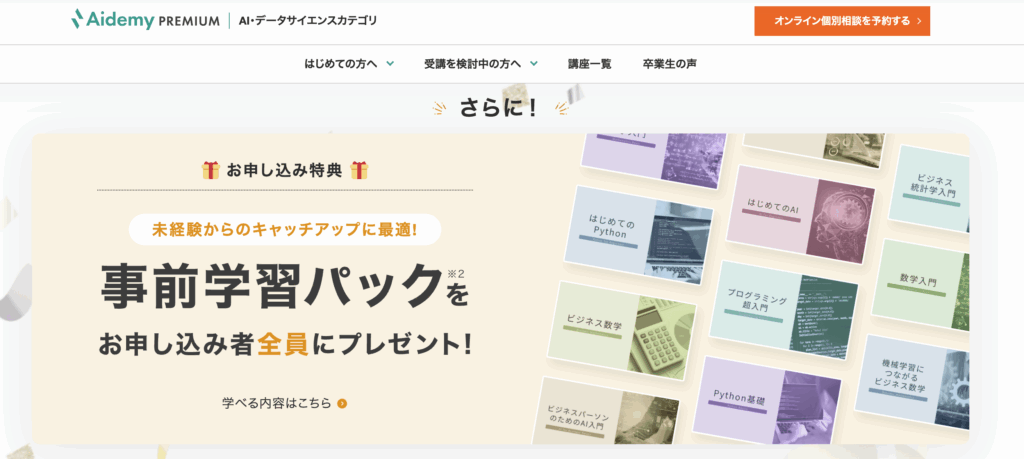Select the 数学入門 course card
1024x459 pixels.
[x=923, y=284]
